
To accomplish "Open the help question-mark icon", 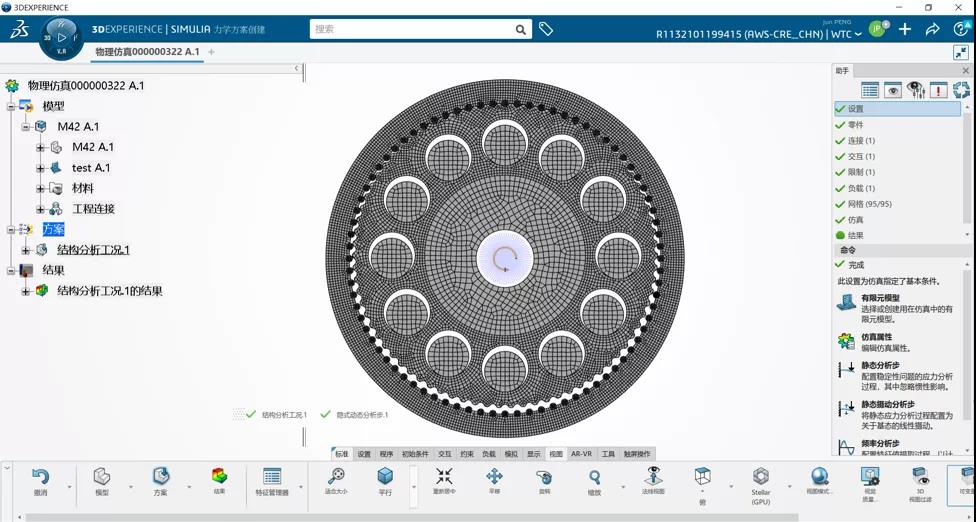I will 960,29.
